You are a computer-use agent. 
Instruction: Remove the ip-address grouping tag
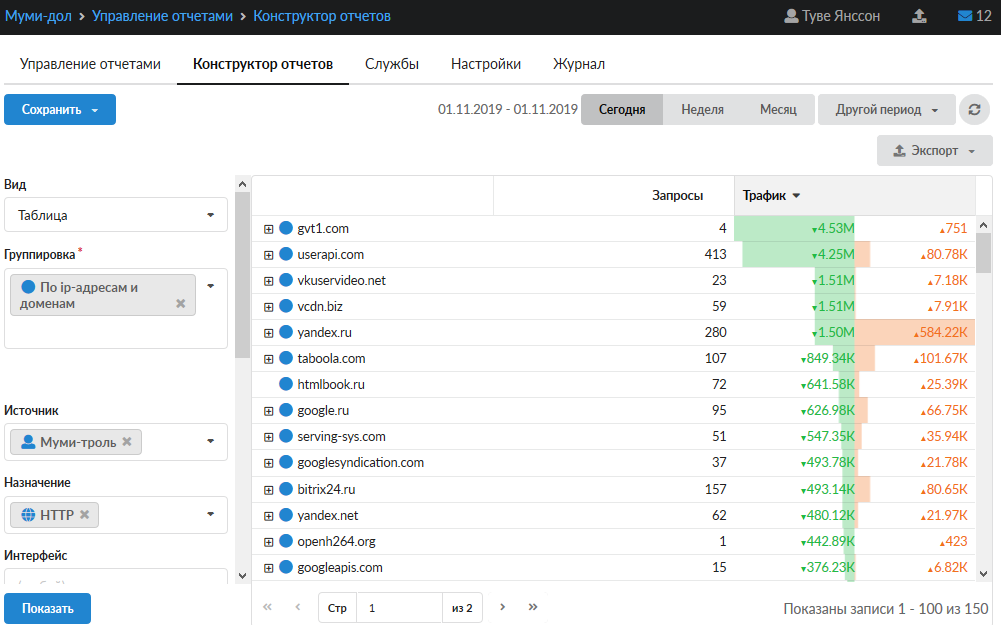(180, 303)
